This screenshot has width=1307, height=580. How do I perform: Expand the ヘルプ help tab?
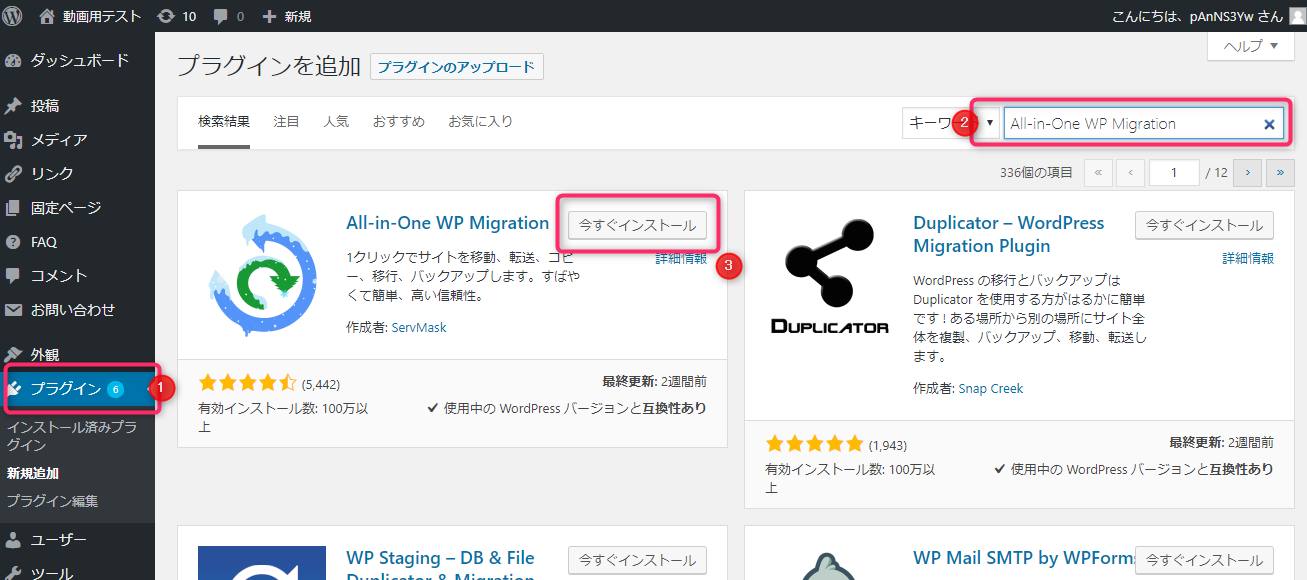pyautogui.click(x=1251, y=45)
